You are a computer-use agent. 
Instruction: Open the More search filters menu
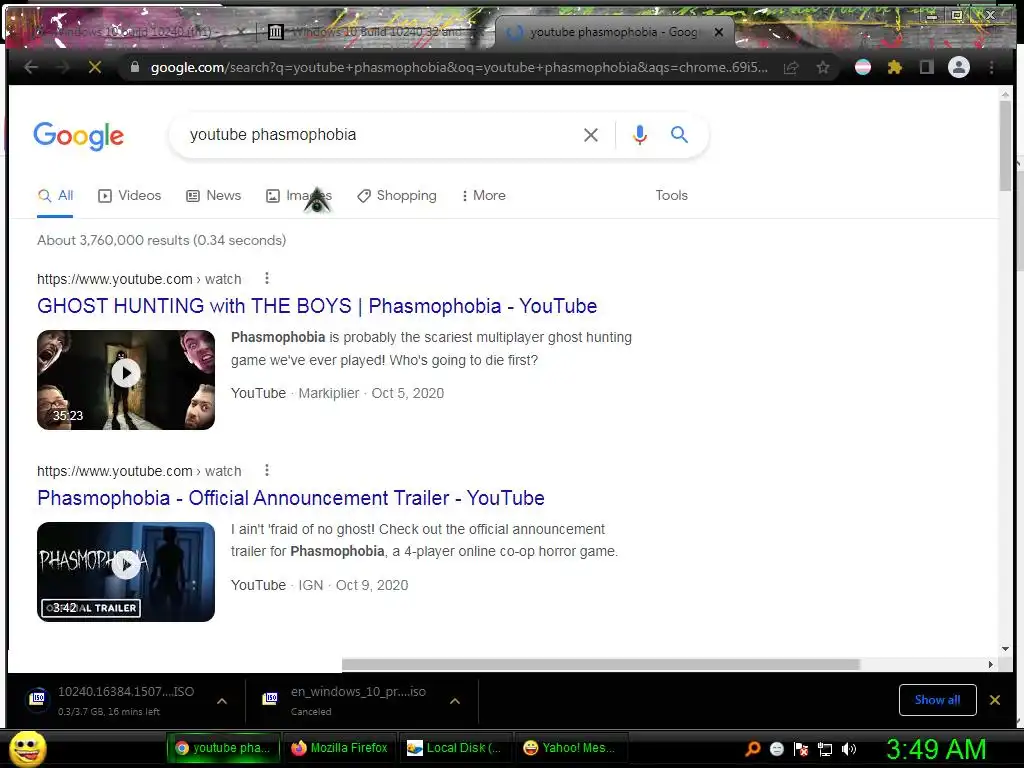point(483,195)
